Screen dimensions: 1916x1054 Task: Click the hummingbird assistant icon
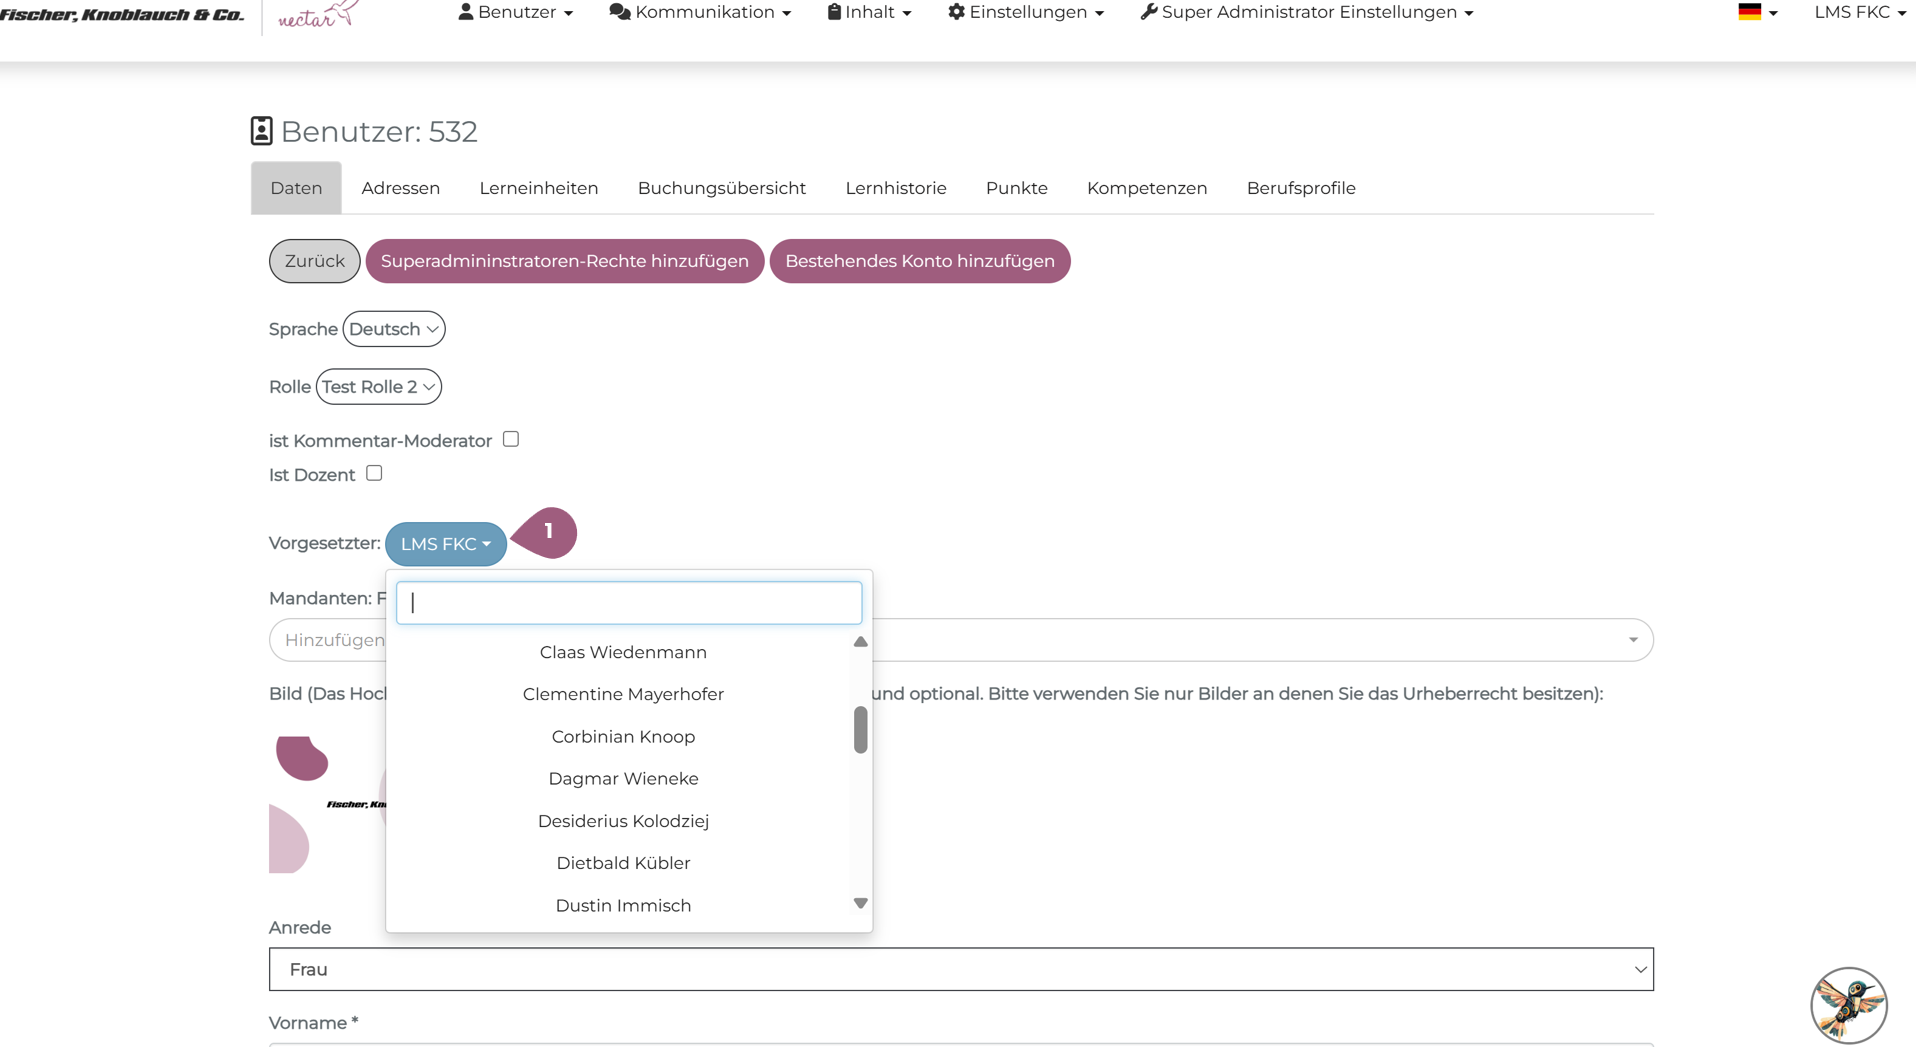pyautogui.click(x=1848, y=1005)
